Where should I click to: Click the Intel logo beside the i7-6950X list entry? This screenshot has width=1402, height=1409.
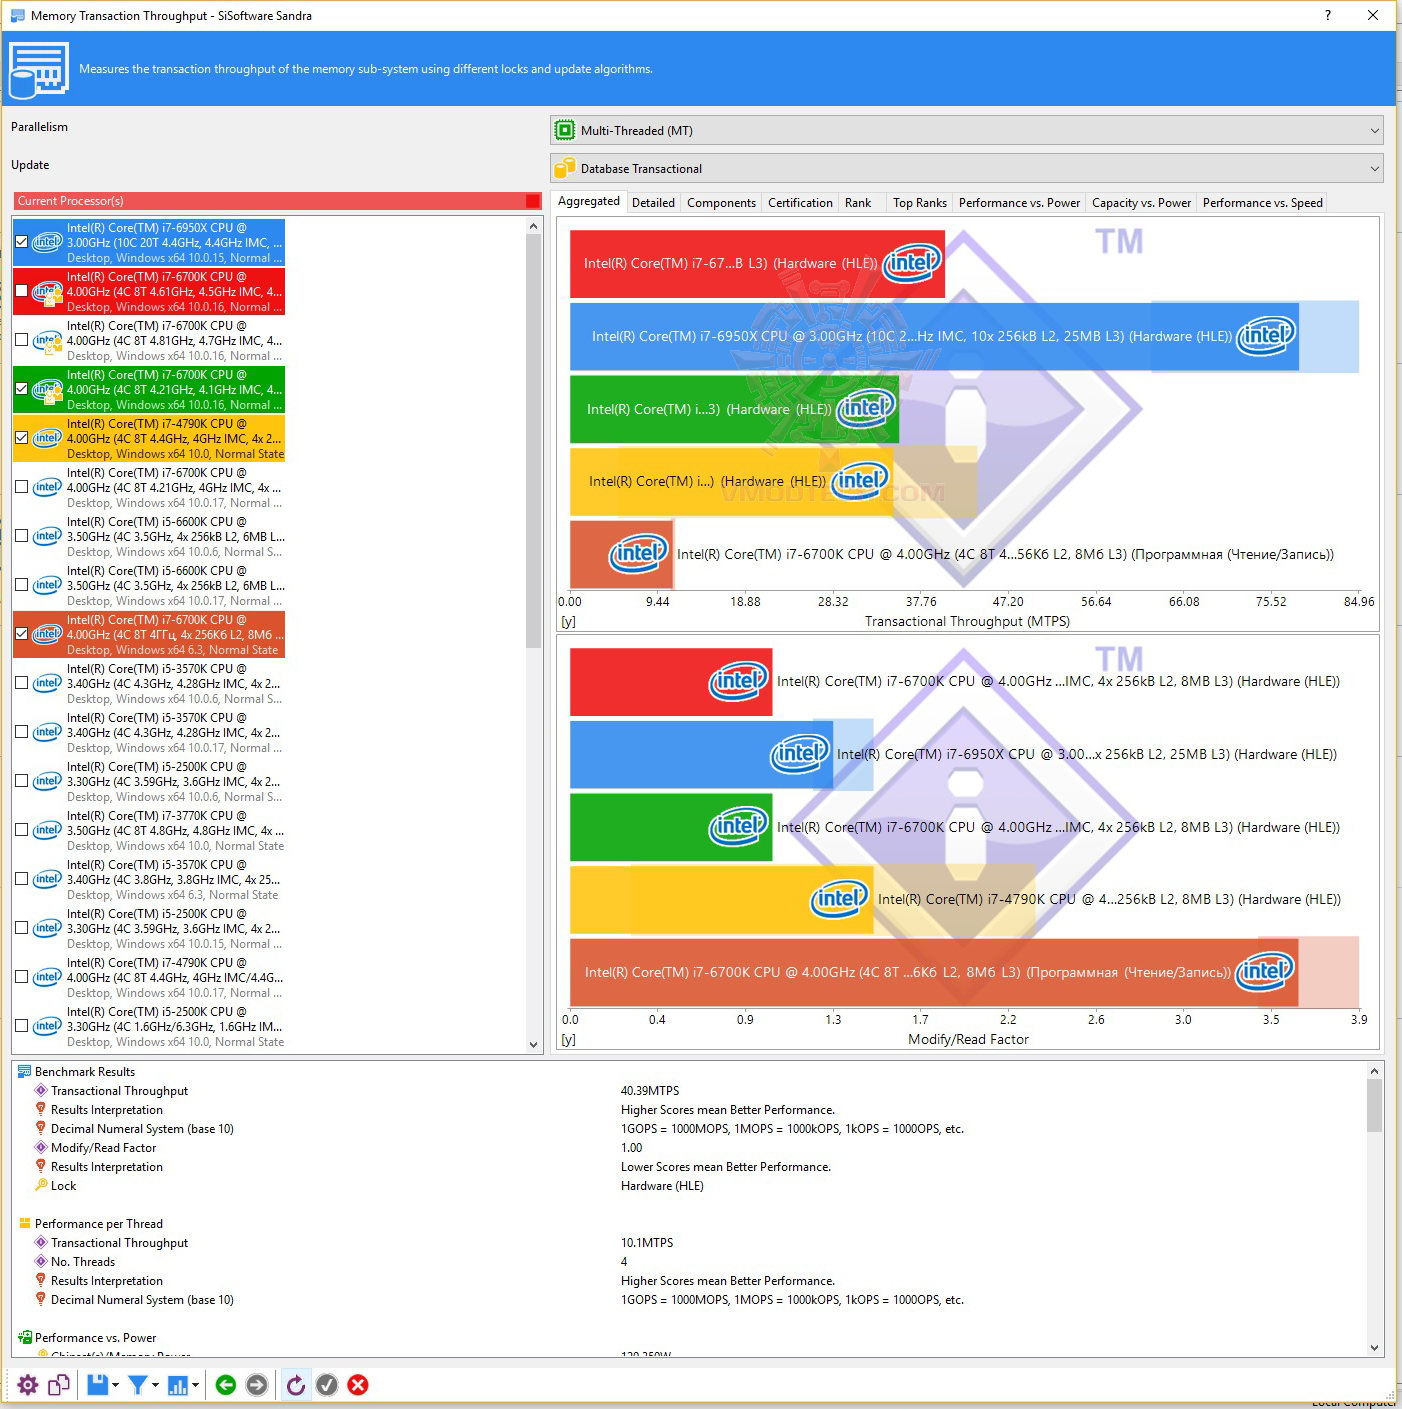pyautogui.click(x=47, y=242)
